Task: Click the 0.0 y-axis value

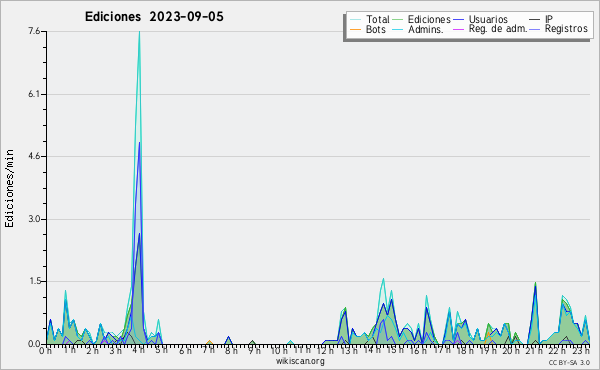Action: (34, 344)
